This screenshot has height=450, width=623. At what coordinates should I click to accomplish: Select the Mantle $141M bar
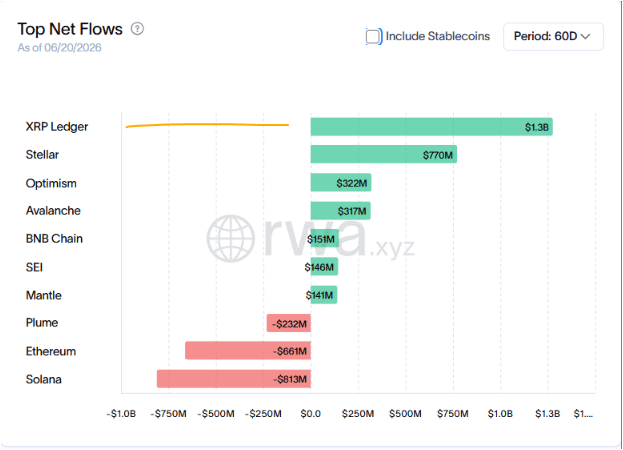(x=324, y=295)
